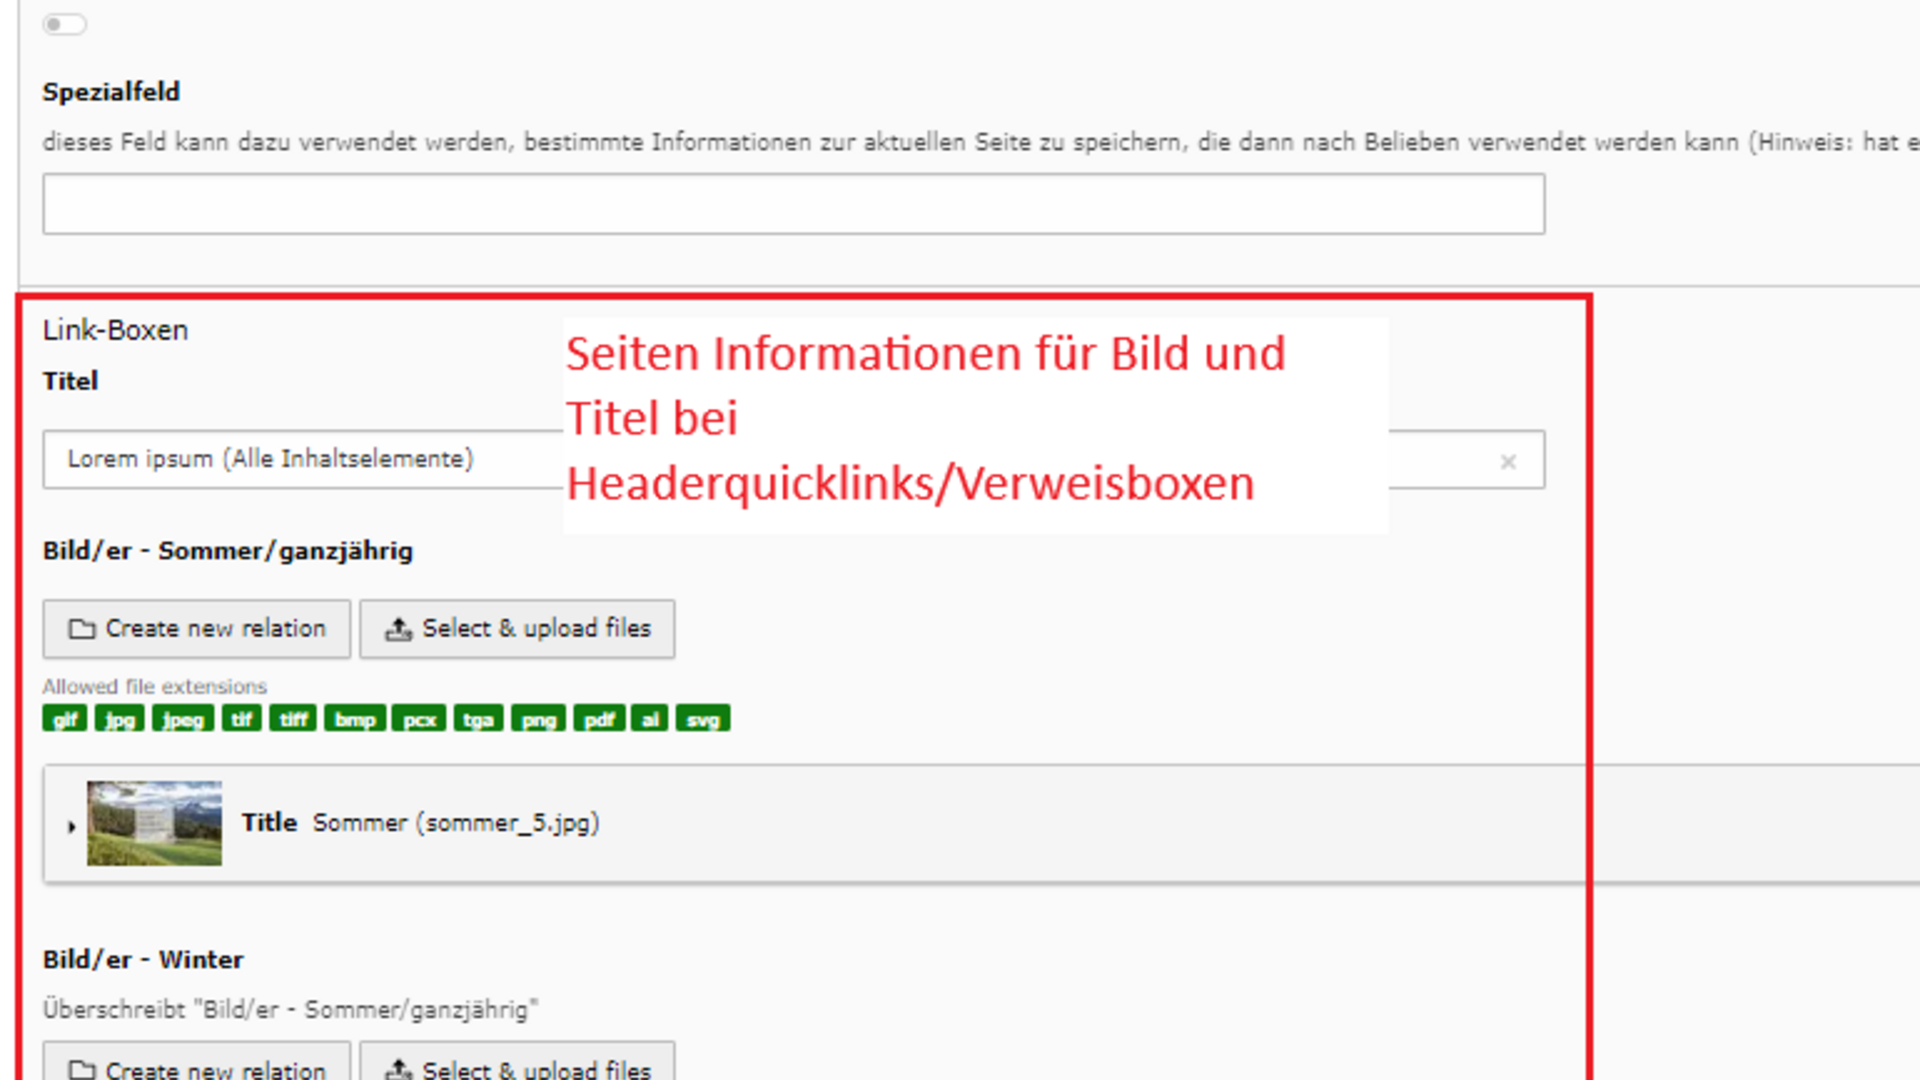Image resolution: width=1920 pixels, height=1080 pixels.
Task: Toggle the switch at top left
Action: tap(64, 24)
